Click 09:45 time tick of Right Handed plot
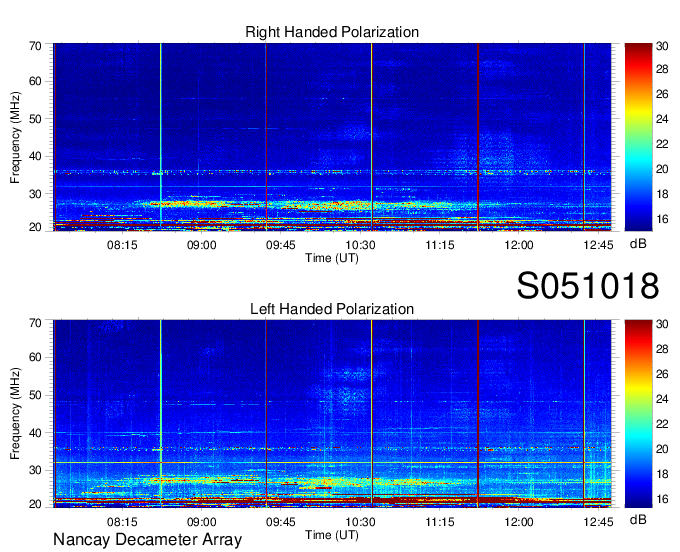This screenshot has height=552, width=680. click(281, 245)
